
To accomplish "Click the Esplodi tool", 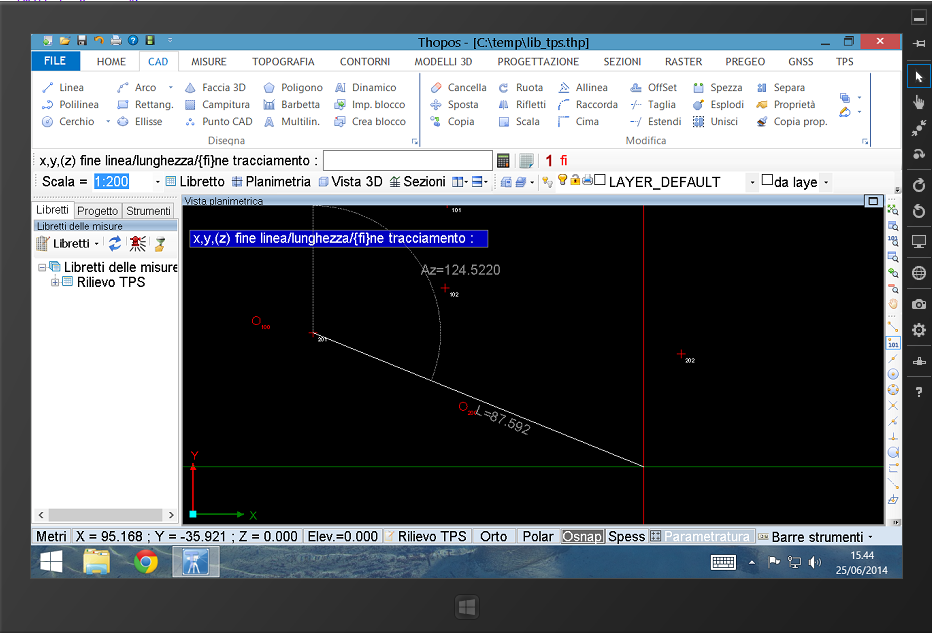I will point(718,105).
